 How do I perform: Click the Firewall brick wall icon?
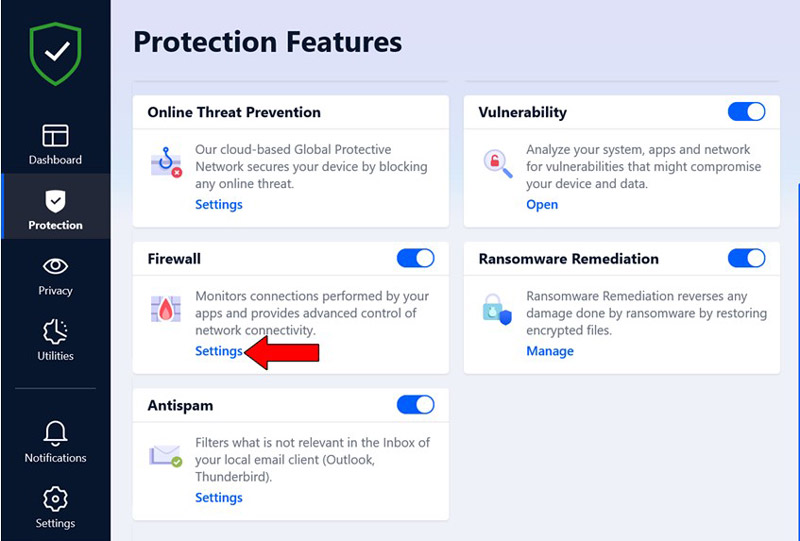(165, 309)
